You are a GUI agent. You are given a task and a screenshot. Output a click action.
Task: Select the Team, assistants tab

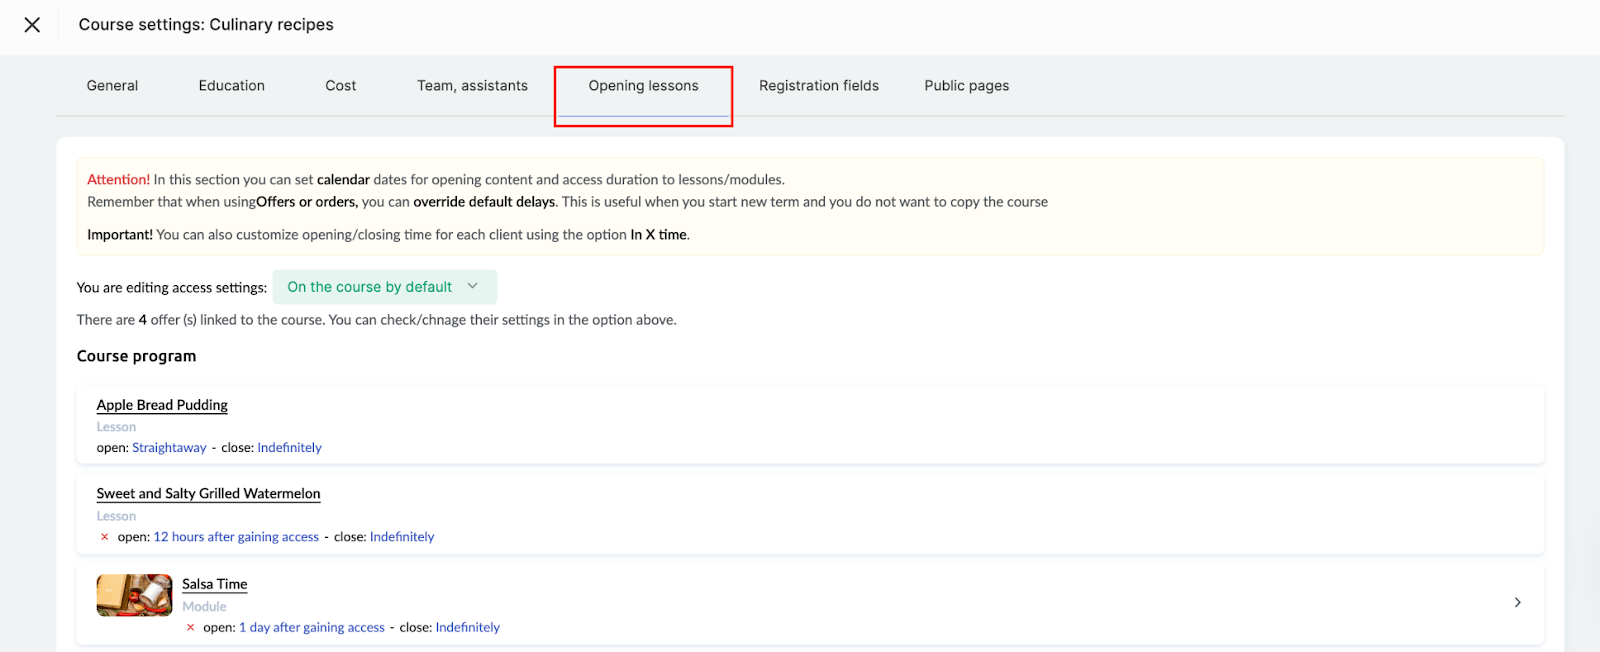tap(472, 86)
